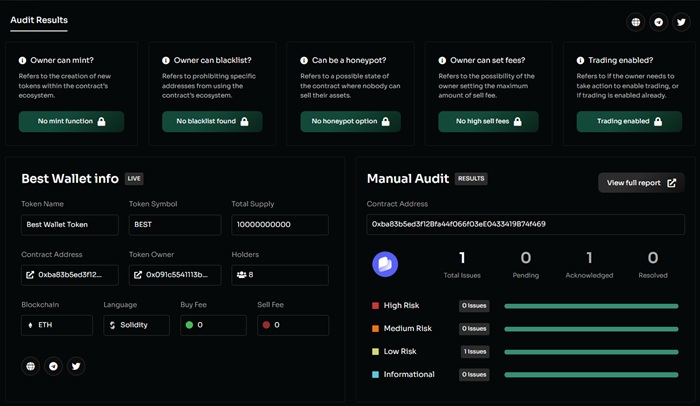Screen dimensions: 700x406
Task: Open the Twitter icon at top right
Action: click(681, 22)
